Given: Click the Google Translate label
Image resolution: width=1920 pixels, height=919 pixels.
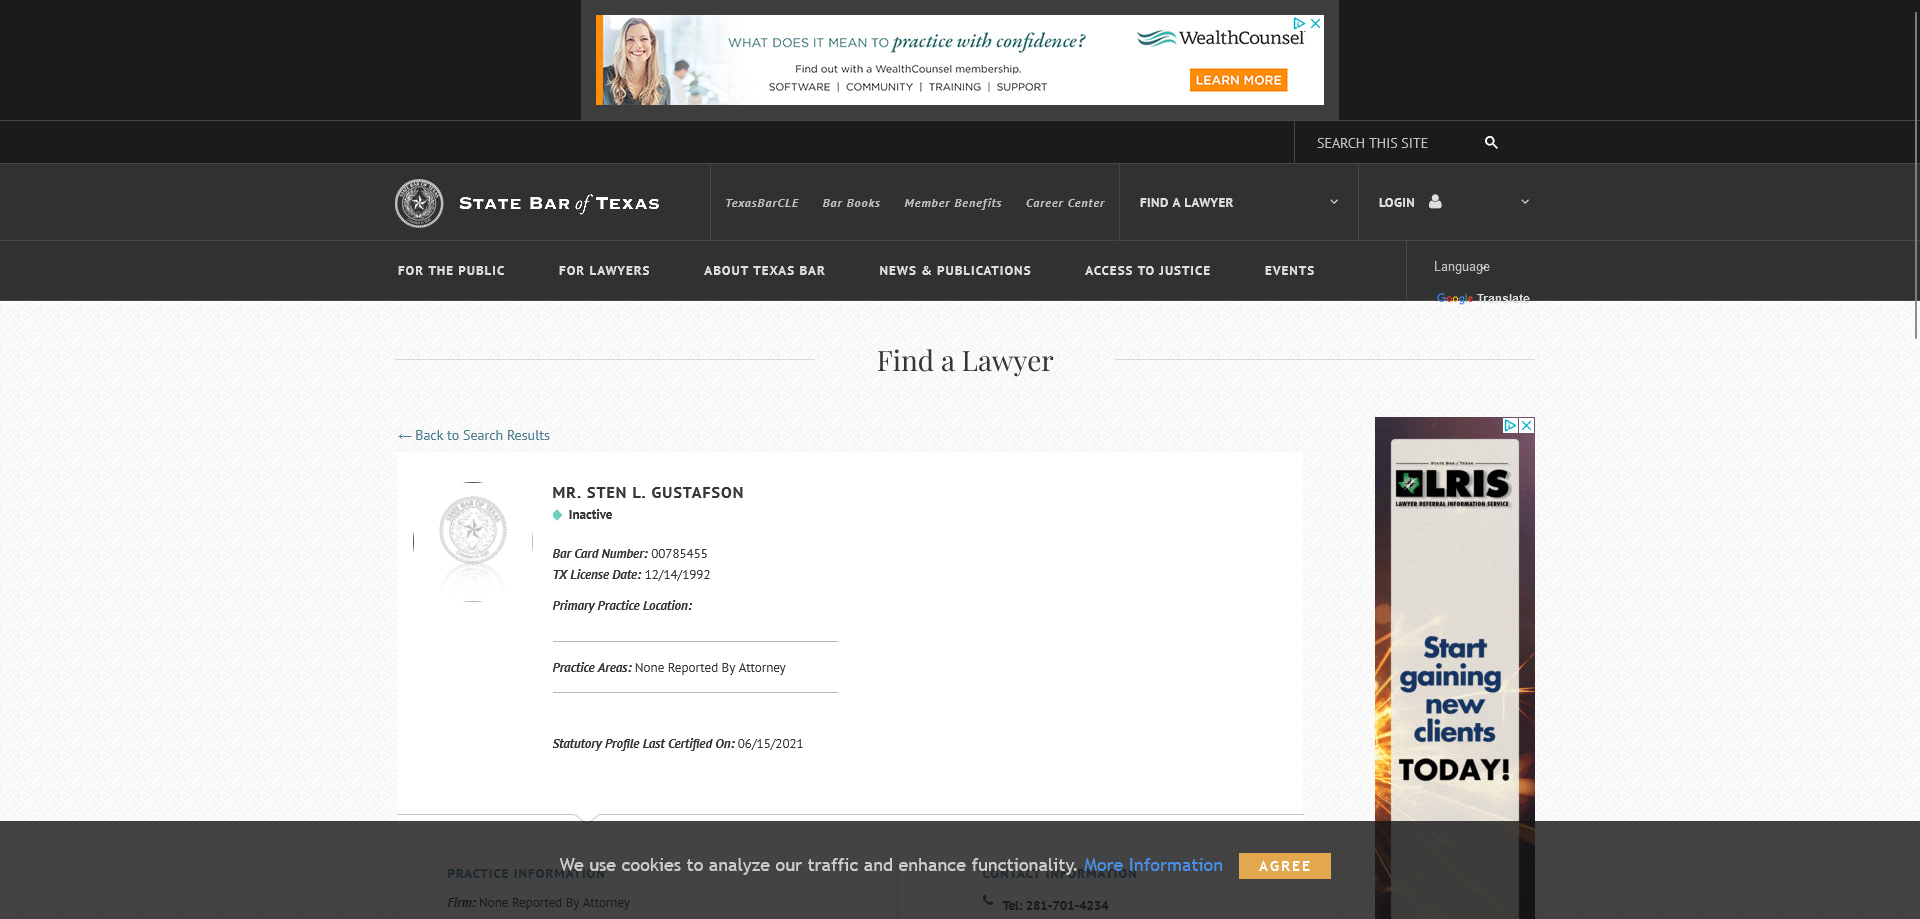Looking at the screenshot, I should tap(1483, 297).
